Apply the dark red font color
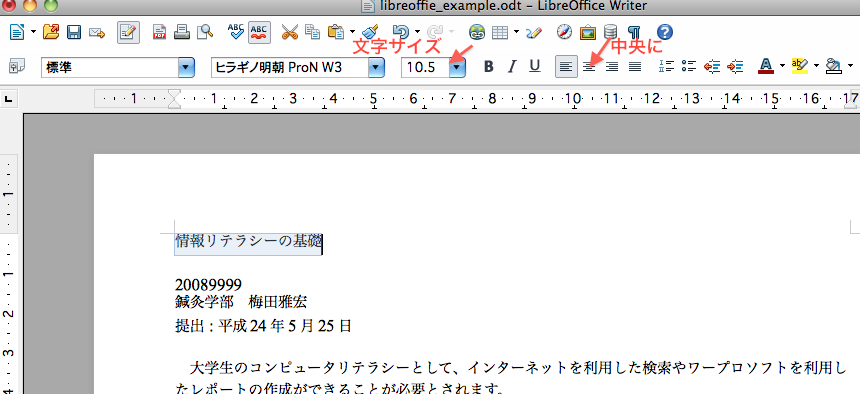 [x=766, y=66]
